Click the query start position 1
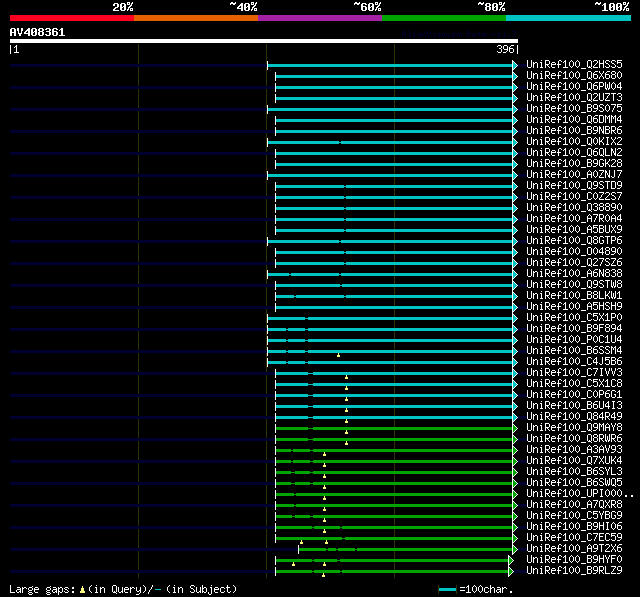 pos(16,49)
